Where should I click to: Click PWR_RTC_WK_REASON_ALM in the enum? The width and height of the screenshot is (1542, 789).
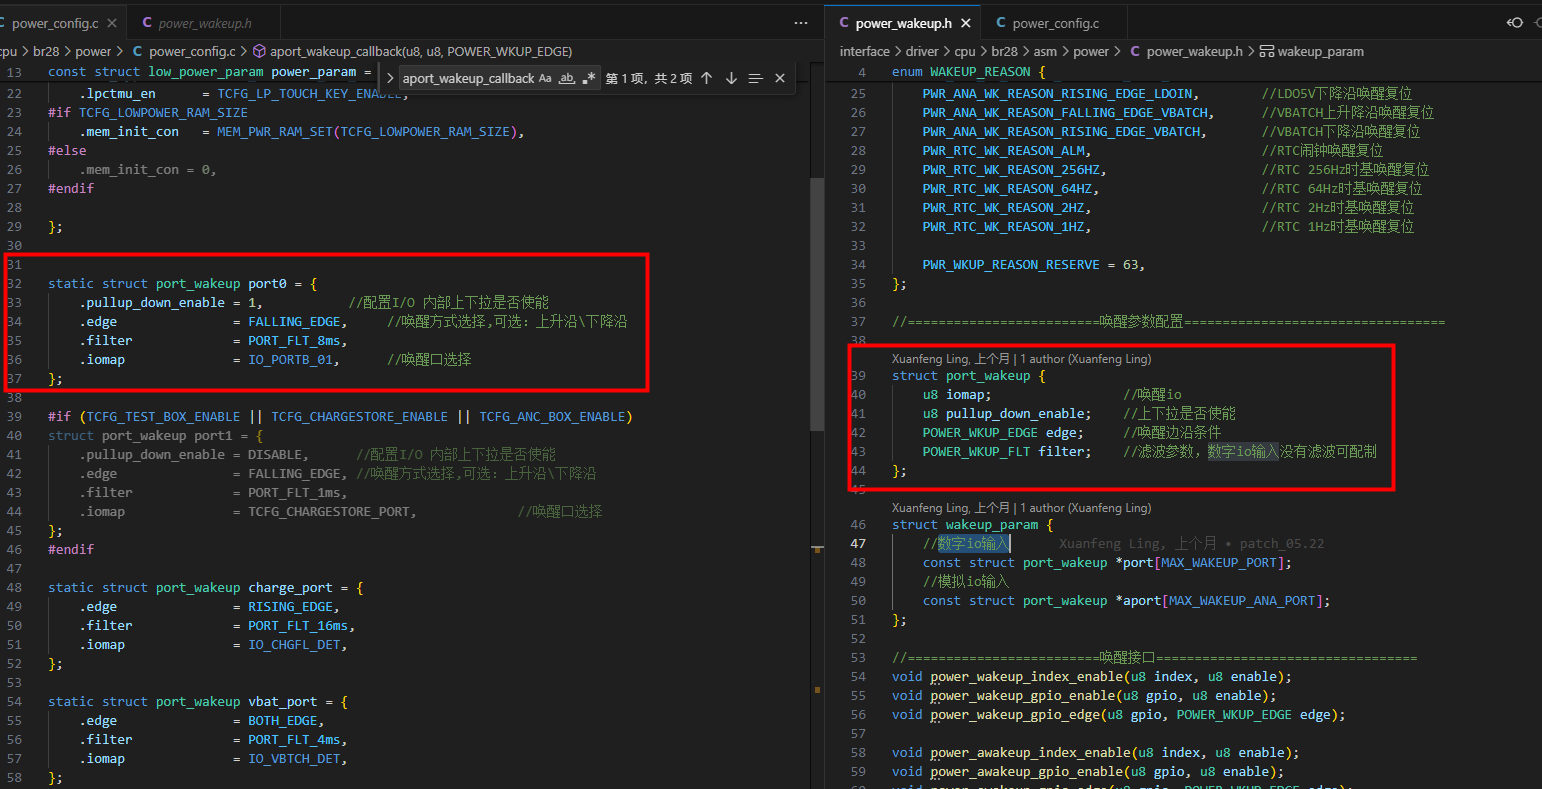coord(1003,151)
